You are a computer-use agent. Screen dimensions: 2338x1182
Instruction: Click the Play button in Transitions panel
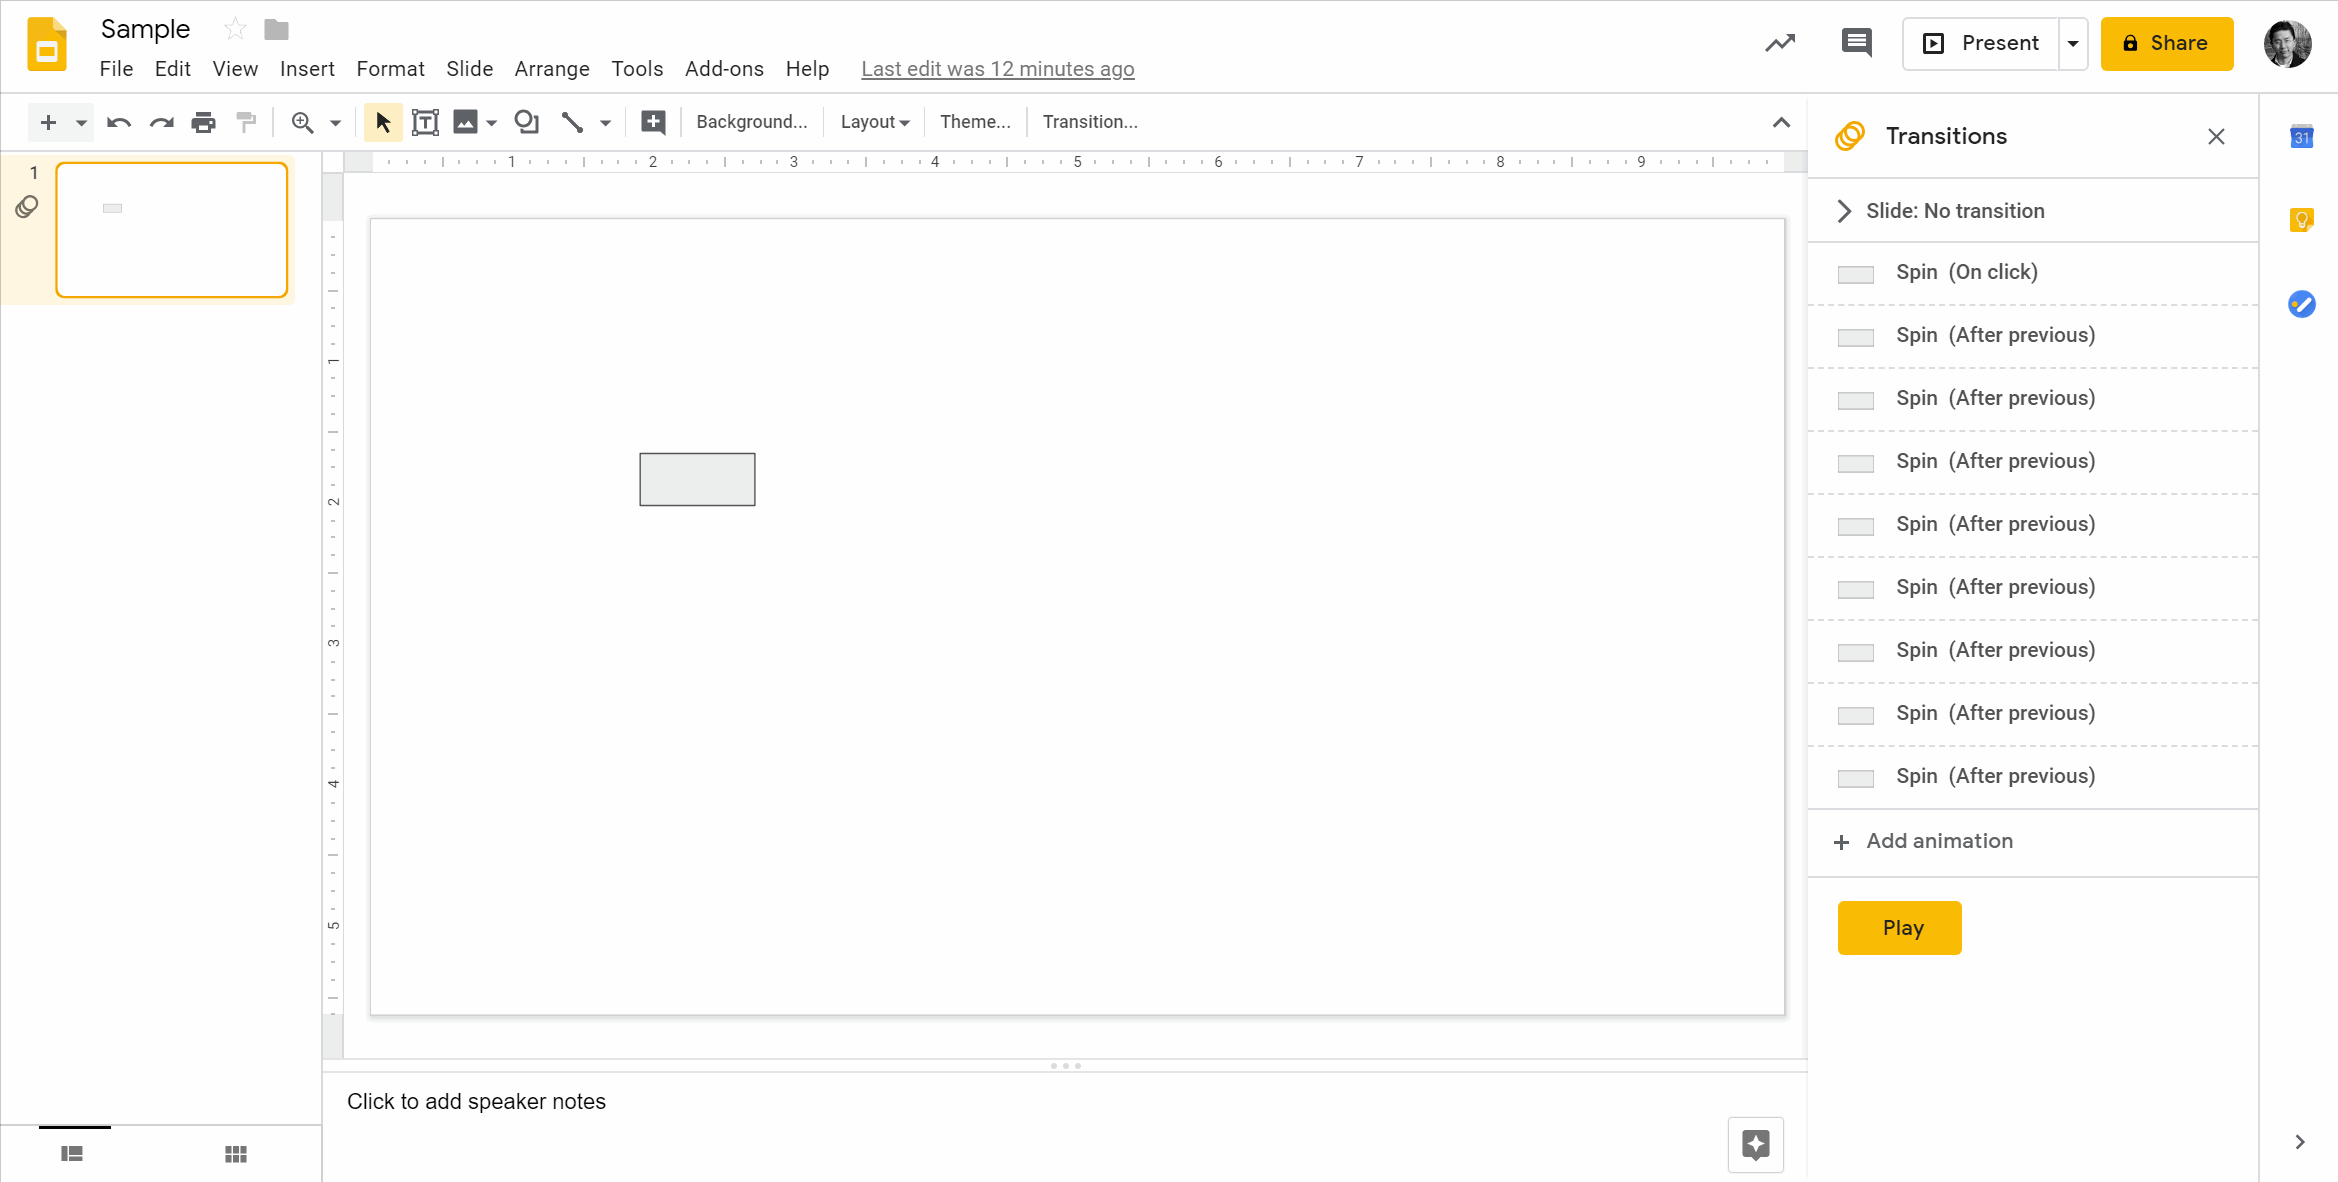click(1901, 927)
